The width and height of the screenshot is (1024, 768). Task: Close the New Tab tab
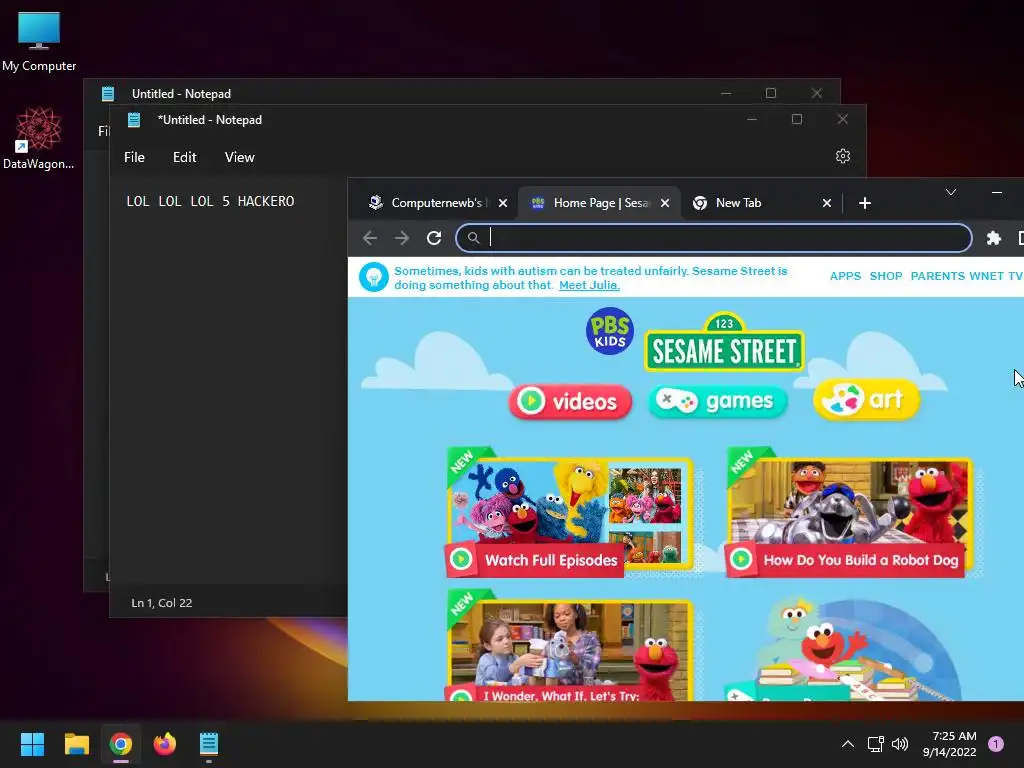click(x=827, y=203)
